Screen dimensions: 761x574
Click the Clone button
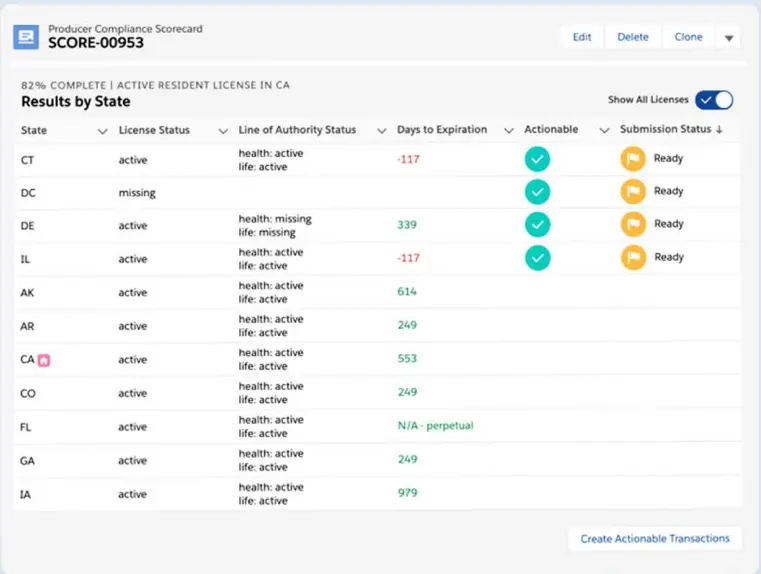[x=688, y=37]
